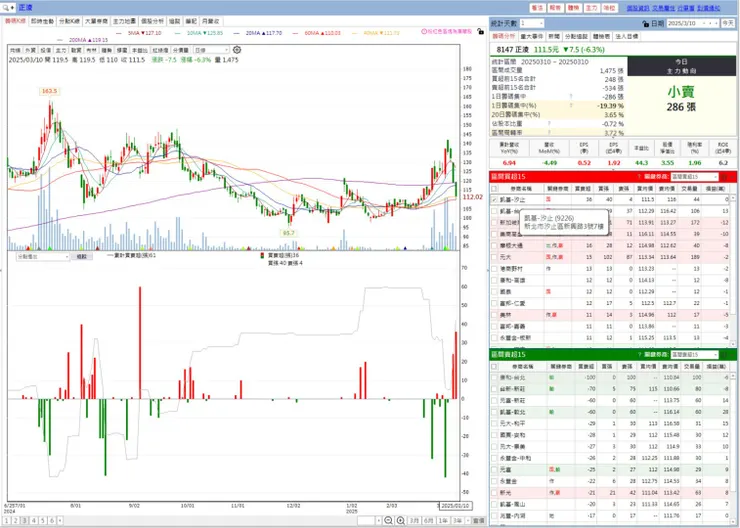Tick select-all checkbox in 買超 table header
This screenshot has height=528, width=740.
point(494,188)
